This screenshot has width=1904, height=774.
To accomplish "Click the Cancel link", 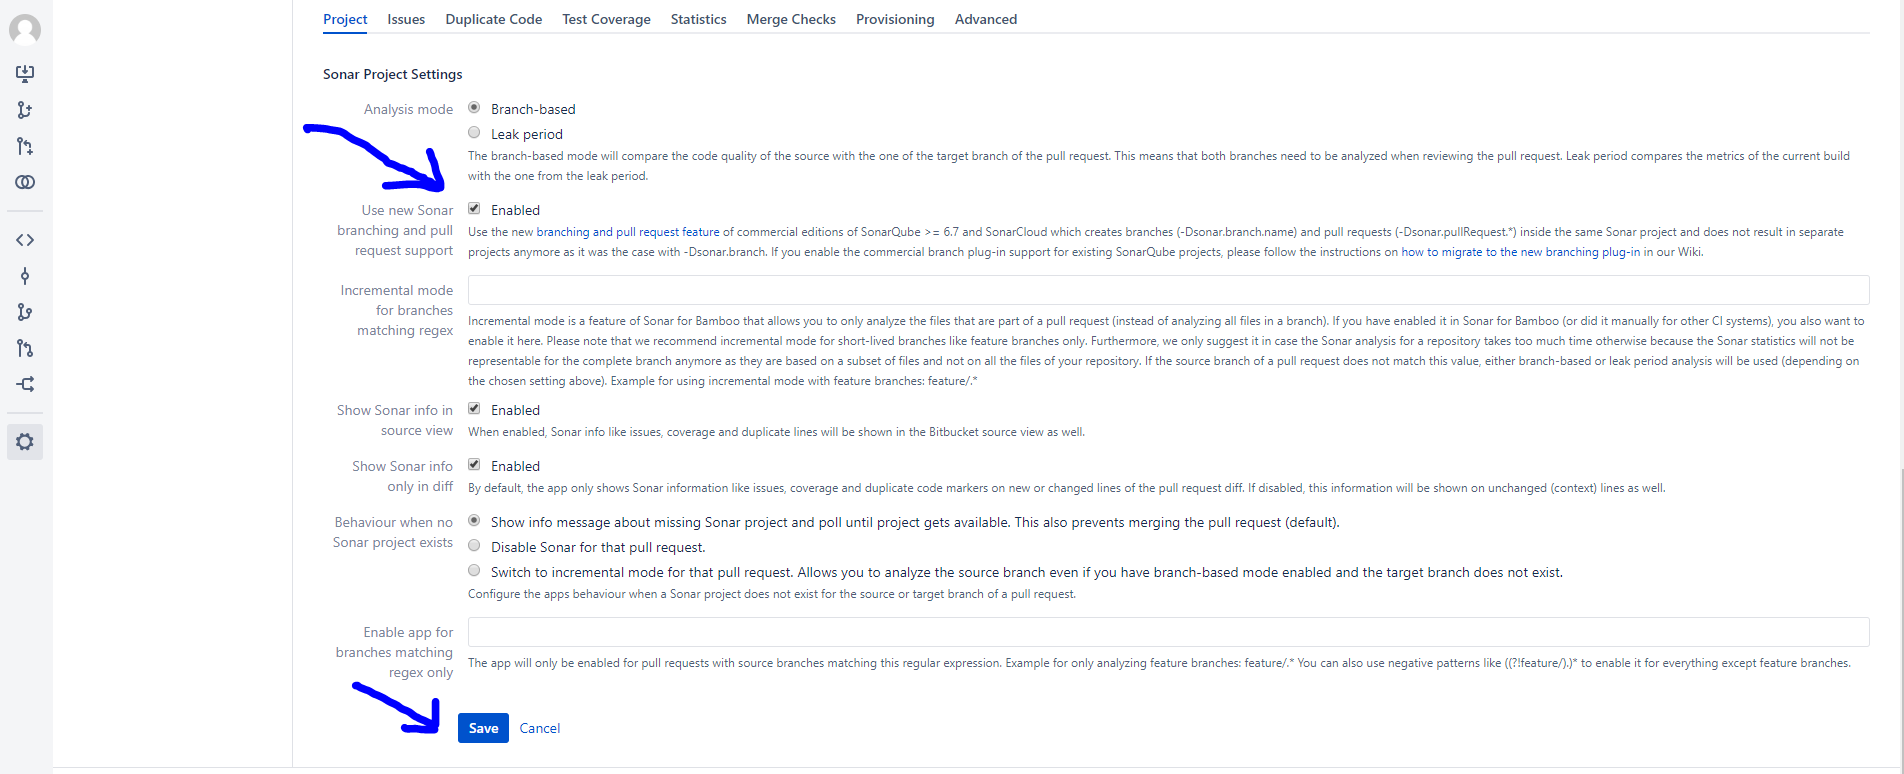I will (x=540, y=728).
